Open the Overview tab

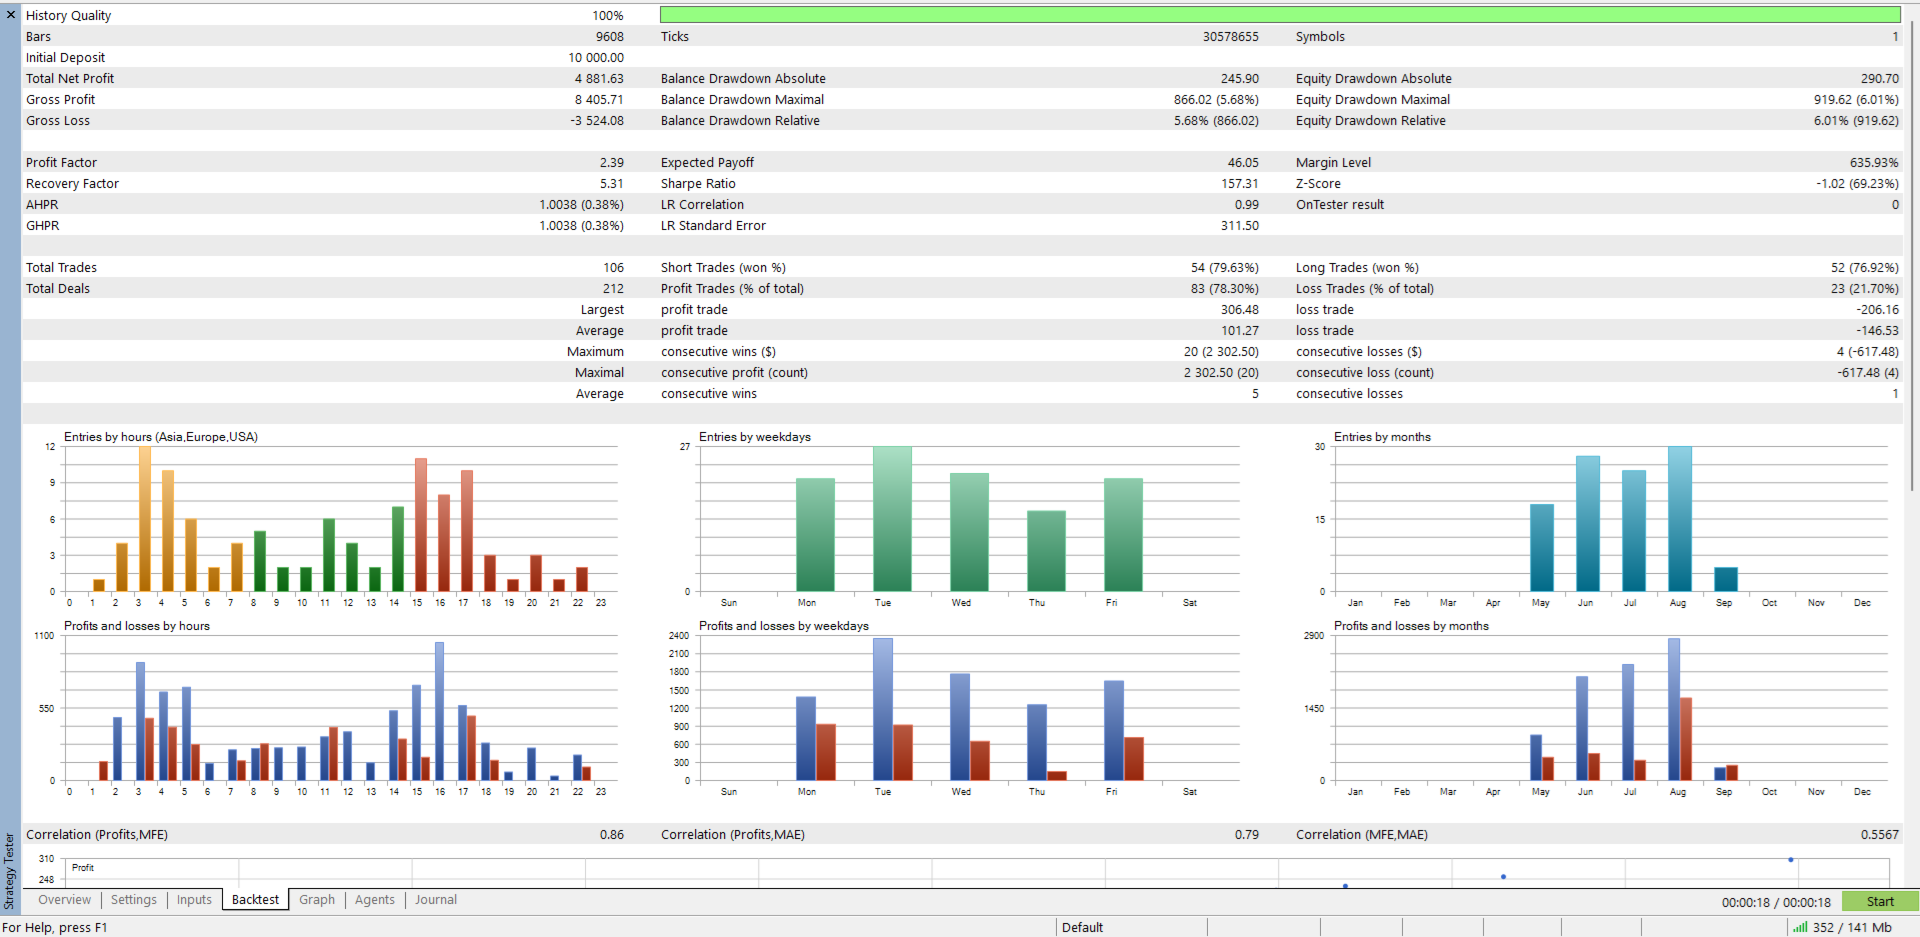[x=64, y=900]
